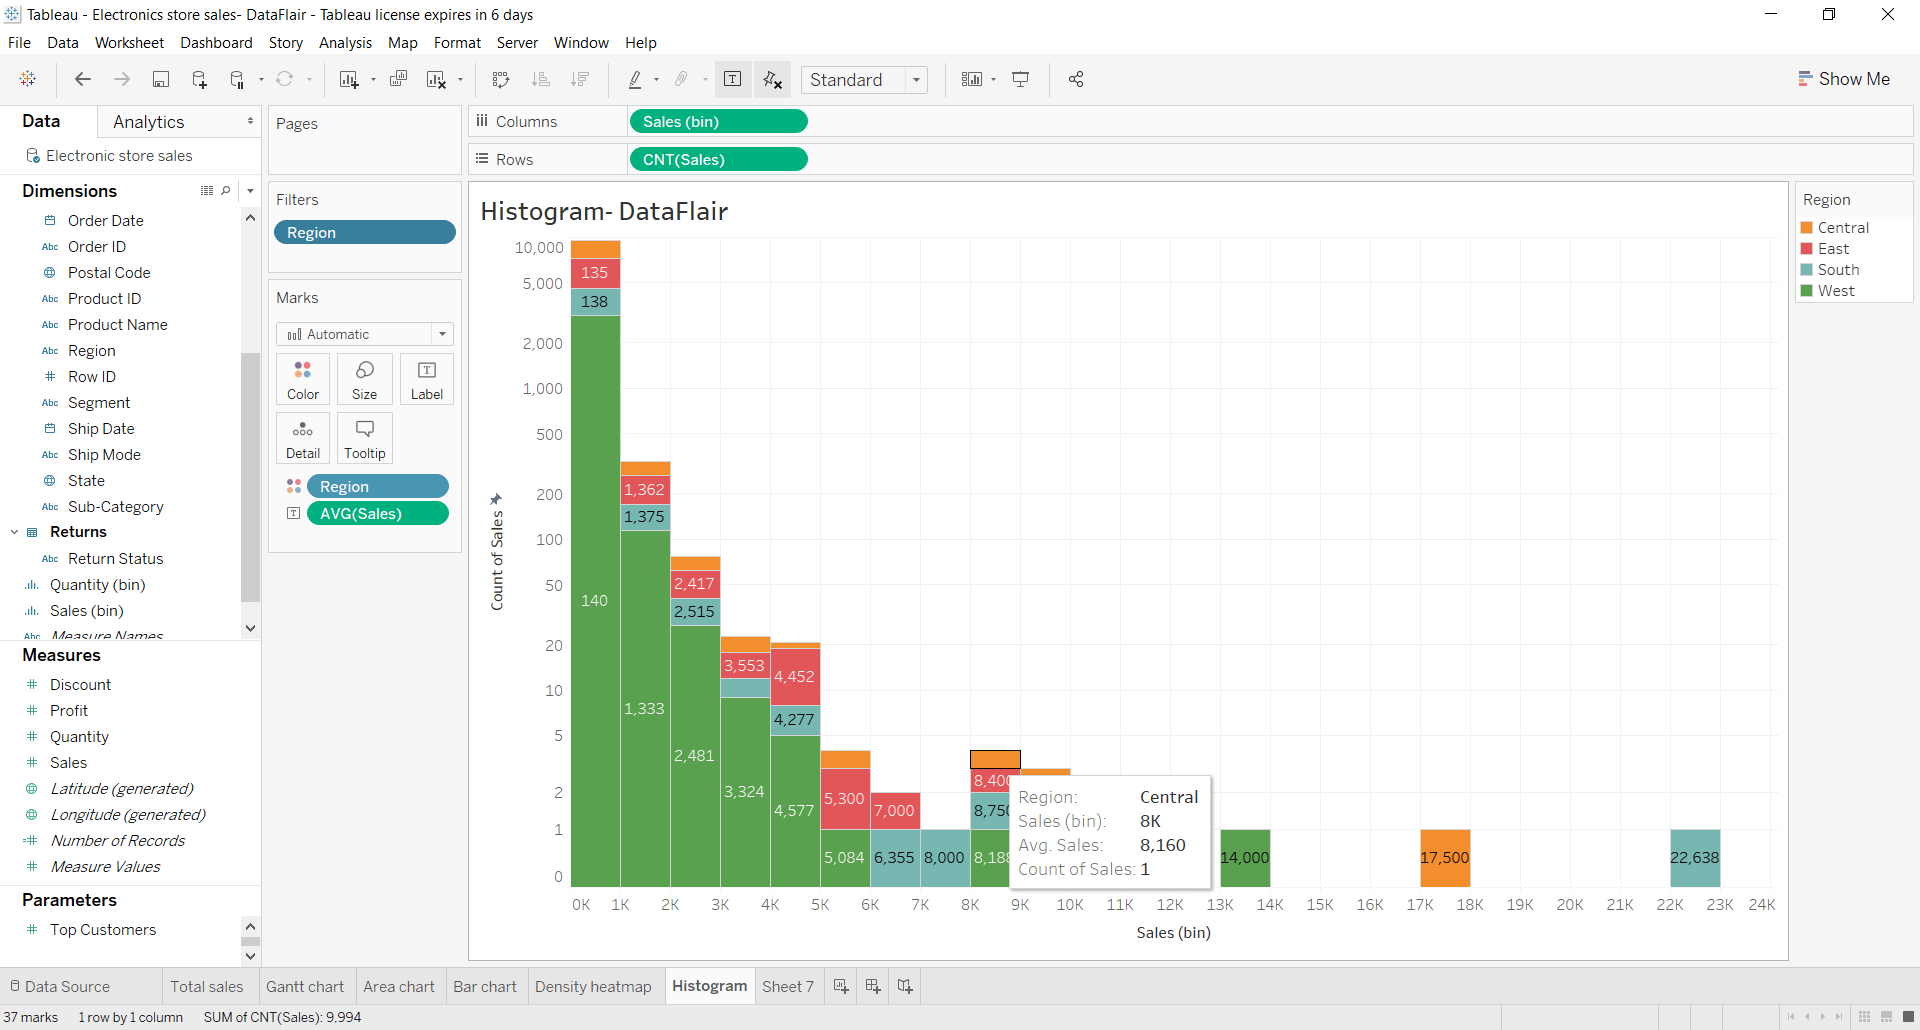This screenshot has height=1030, width=1920.
Task: Enter Presentation Mode from the toolbar
Action: click(1020, 79)
